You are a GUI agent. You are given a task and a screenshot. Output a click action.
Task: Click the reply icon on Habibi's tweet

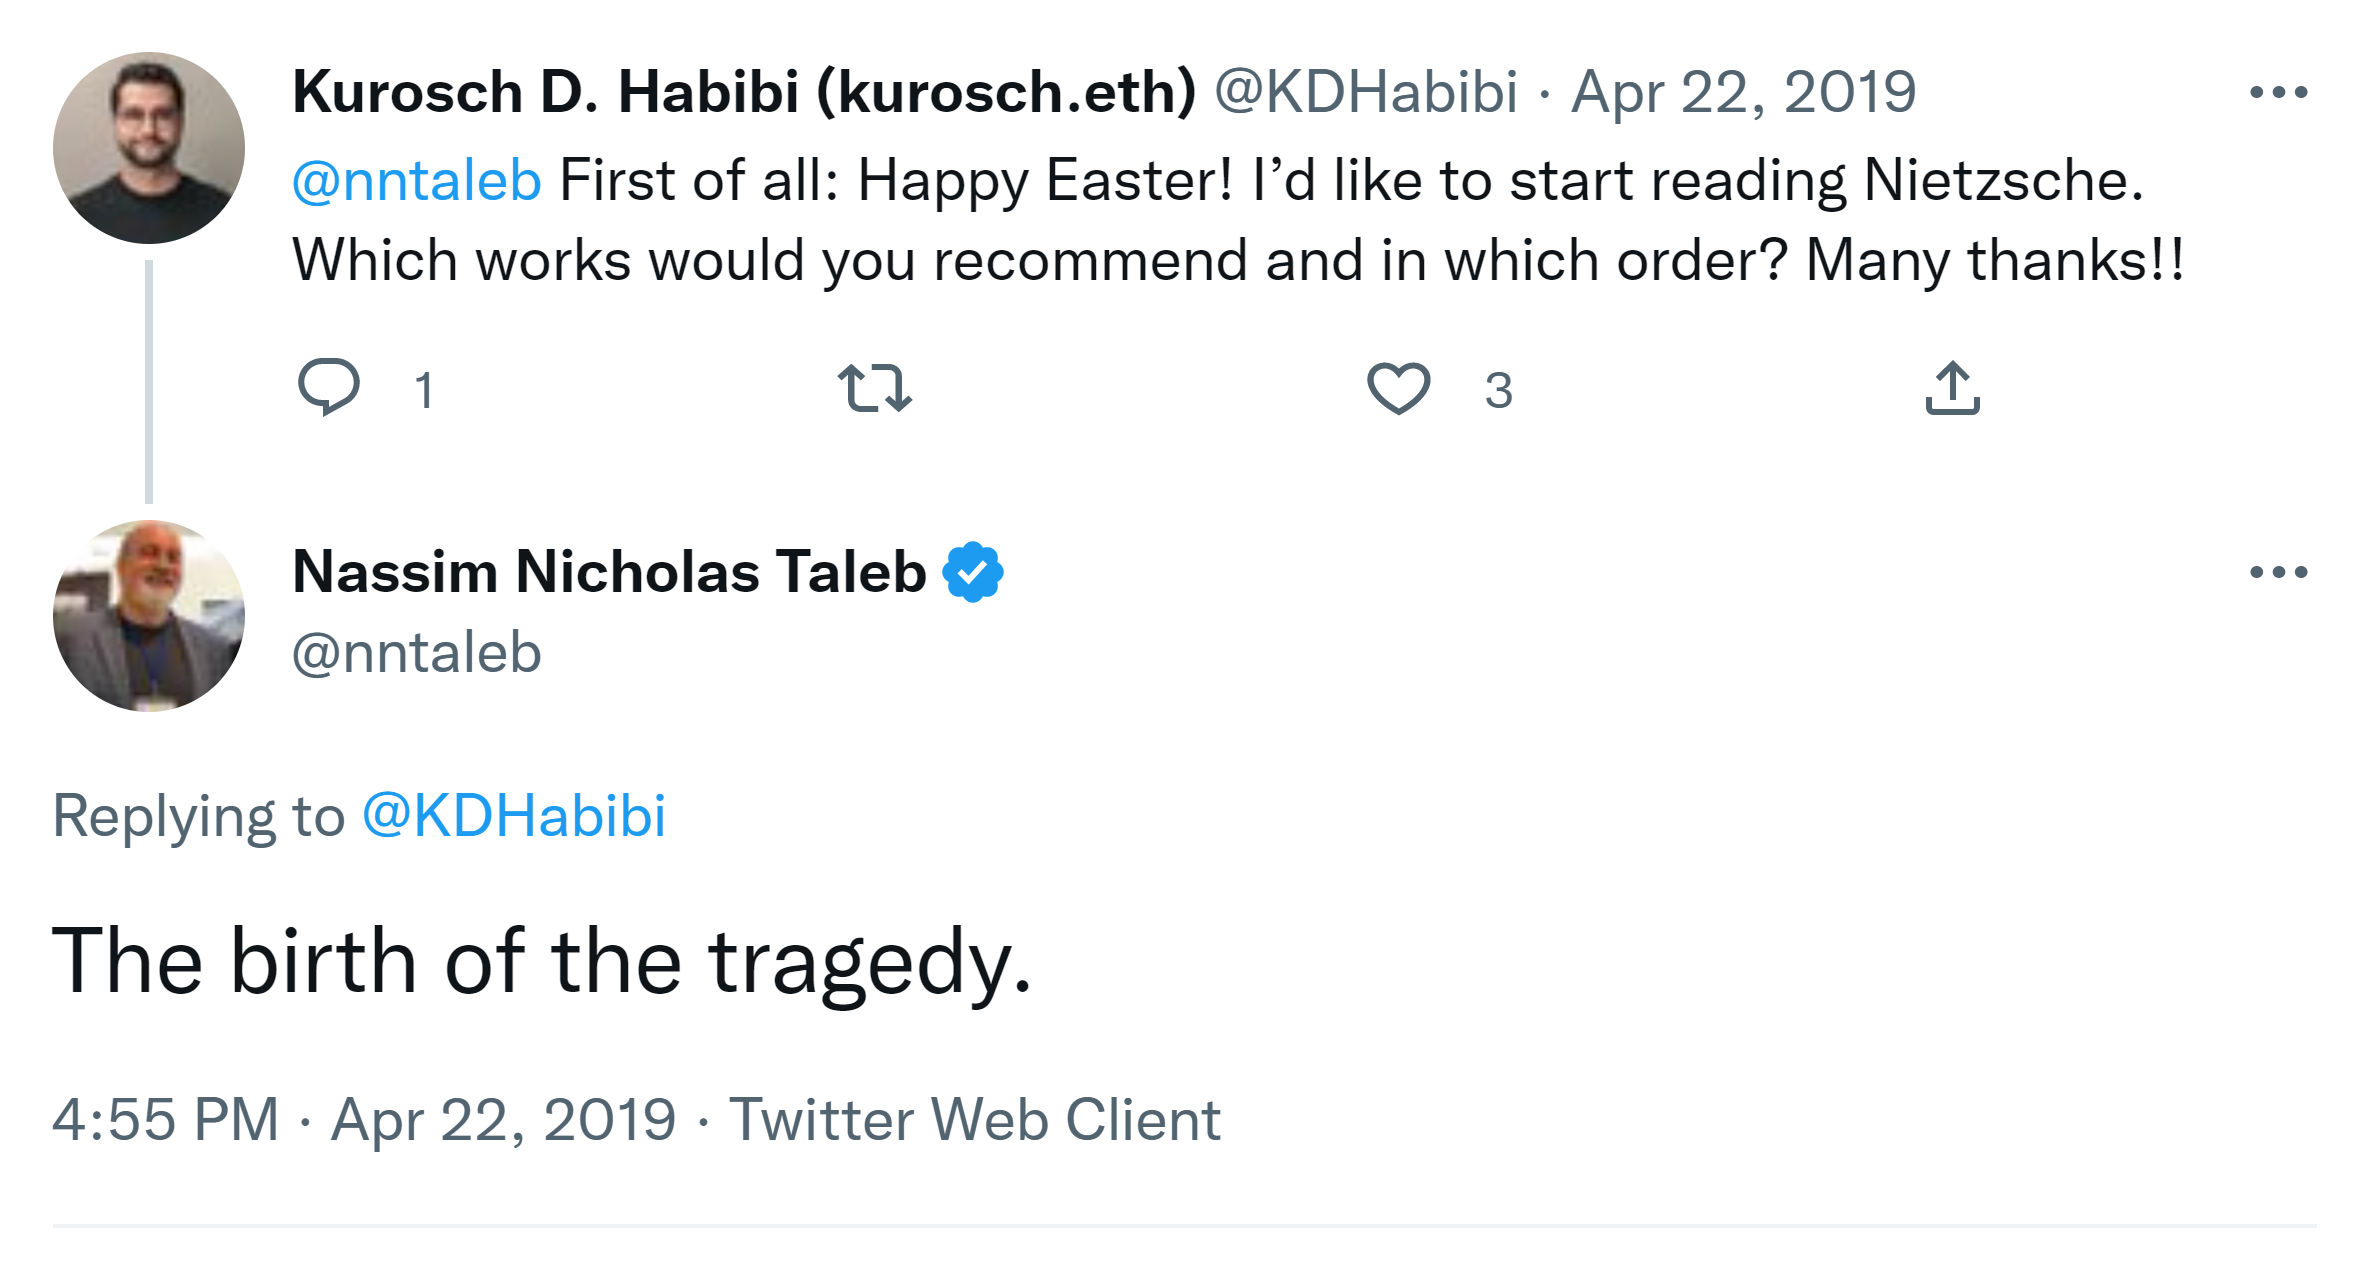click(x=328, y=387)
